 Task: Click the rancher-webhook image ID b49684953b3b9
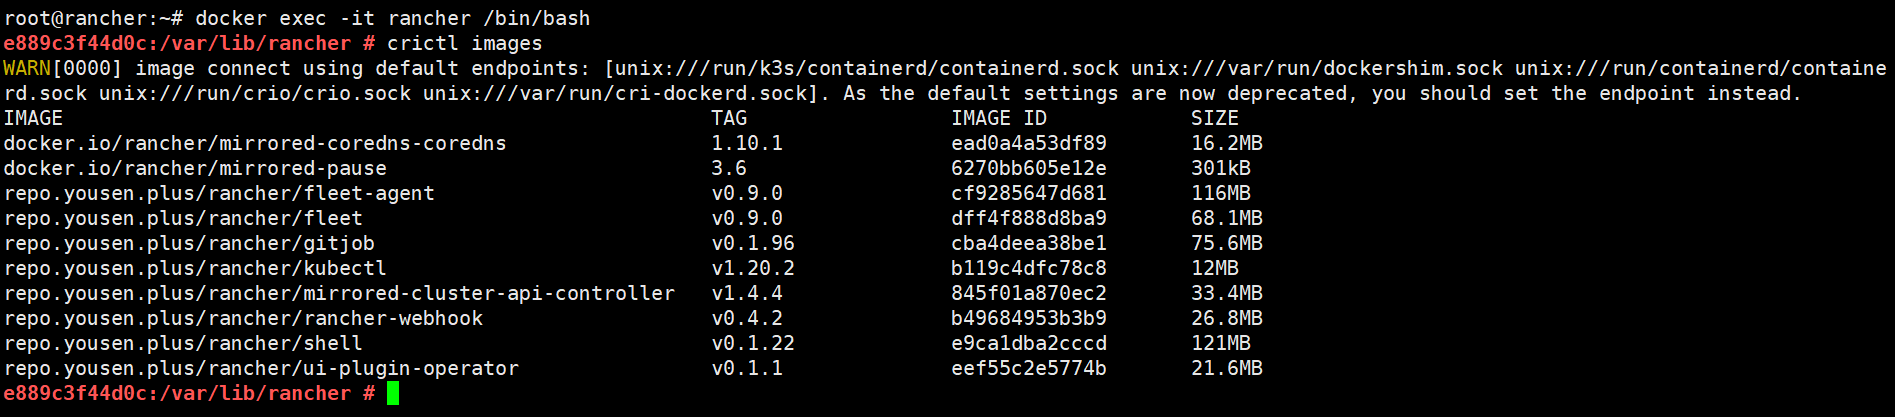[x=1029, y=318]
